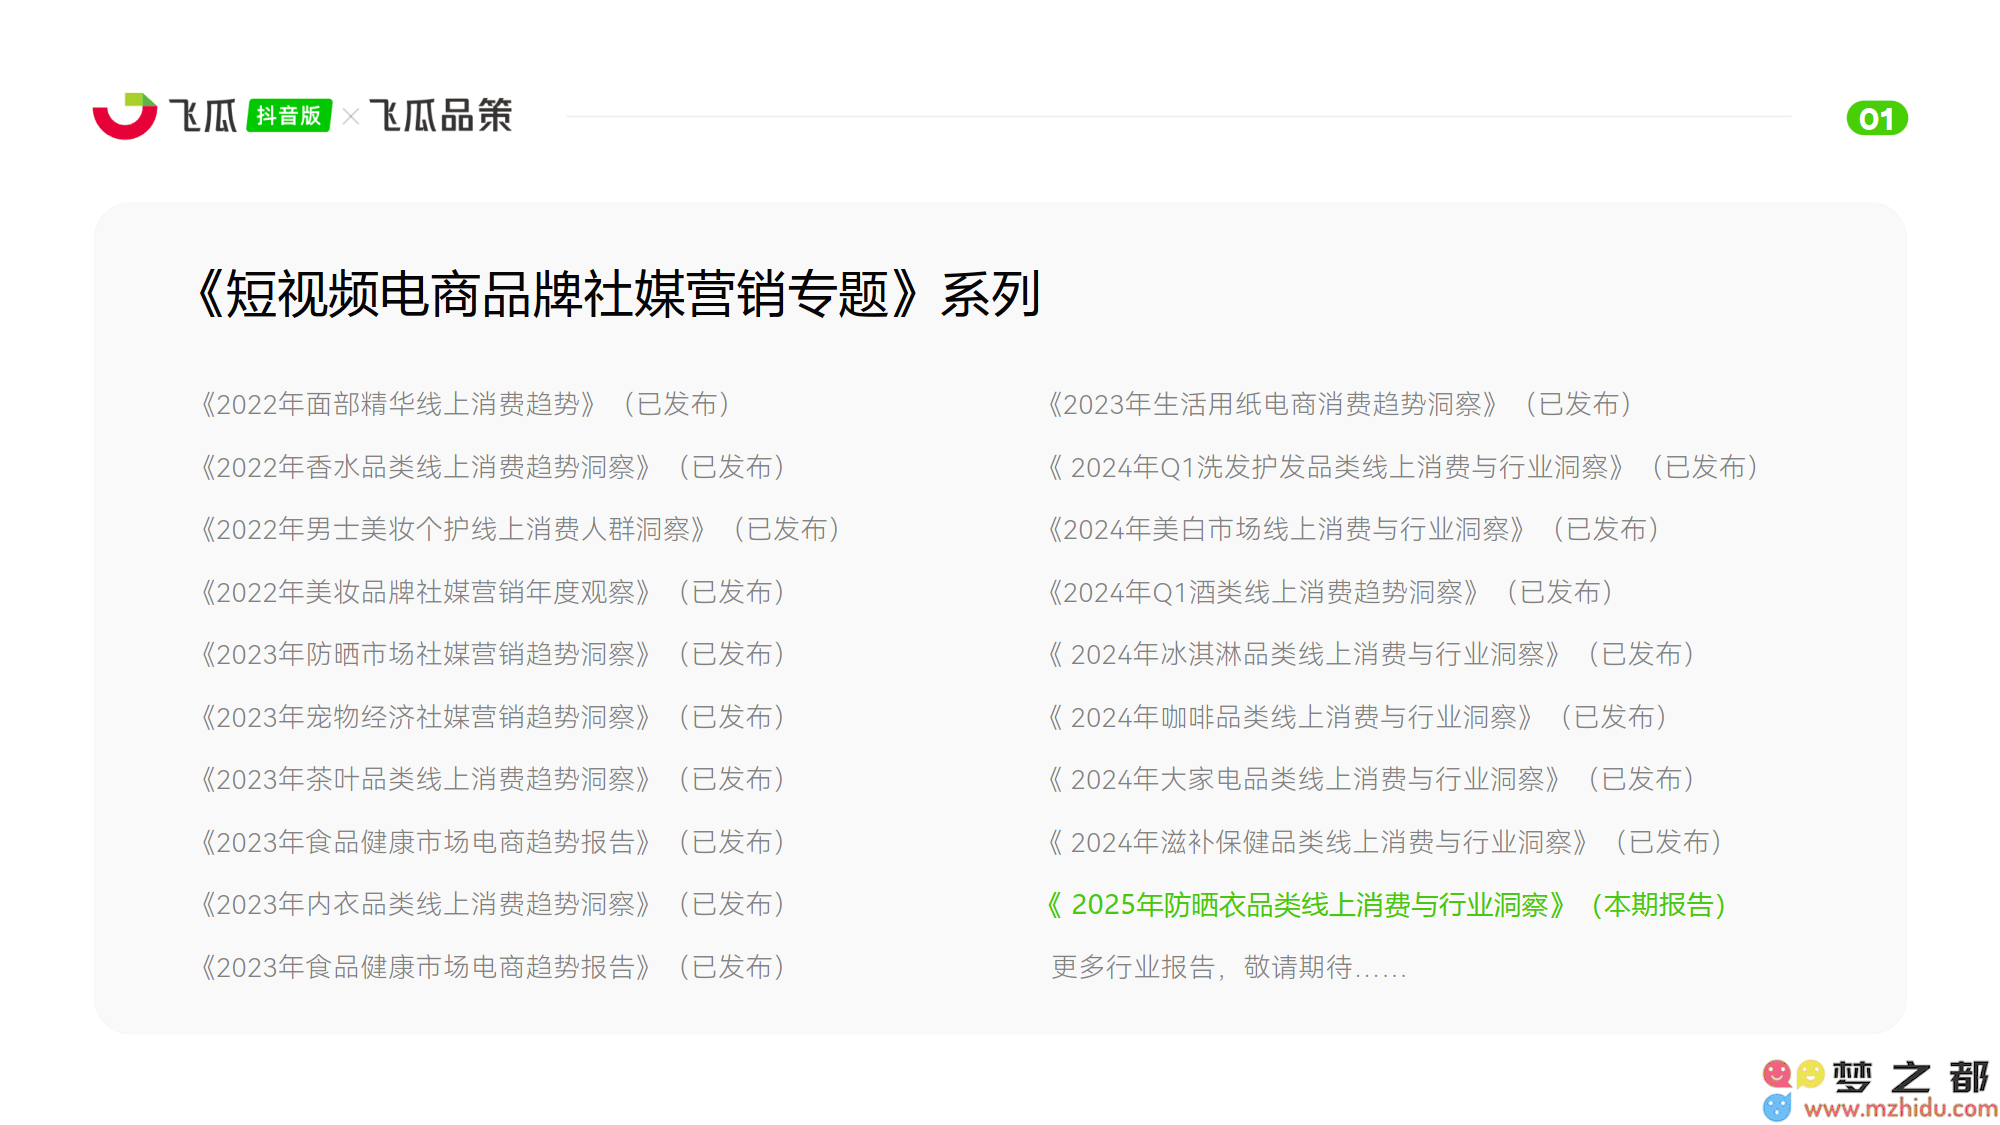Viewport: 2000px width, 1125px height.
Task: Click the green 抖音版 badge
Action: click(x=289, y=116)
